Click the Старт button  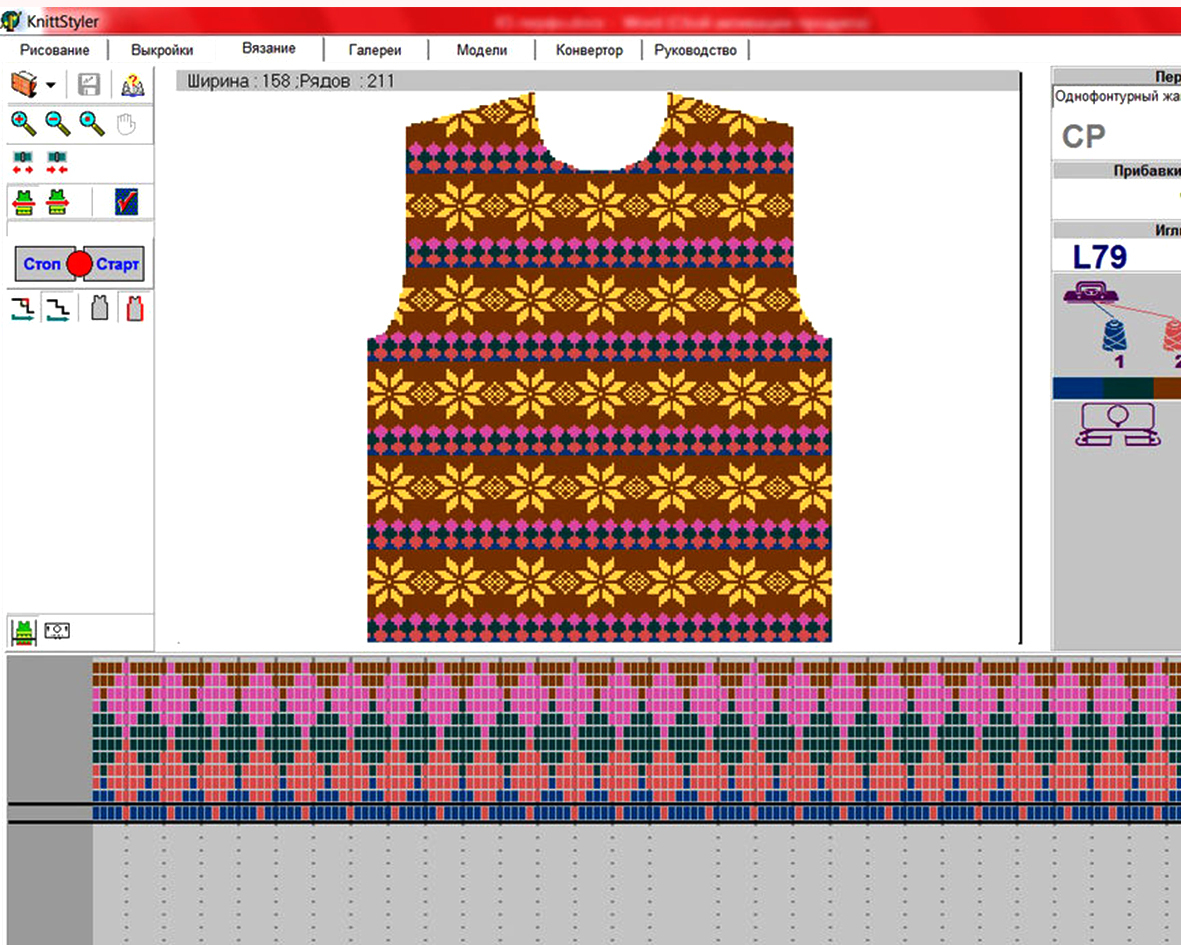coord(117,264)
